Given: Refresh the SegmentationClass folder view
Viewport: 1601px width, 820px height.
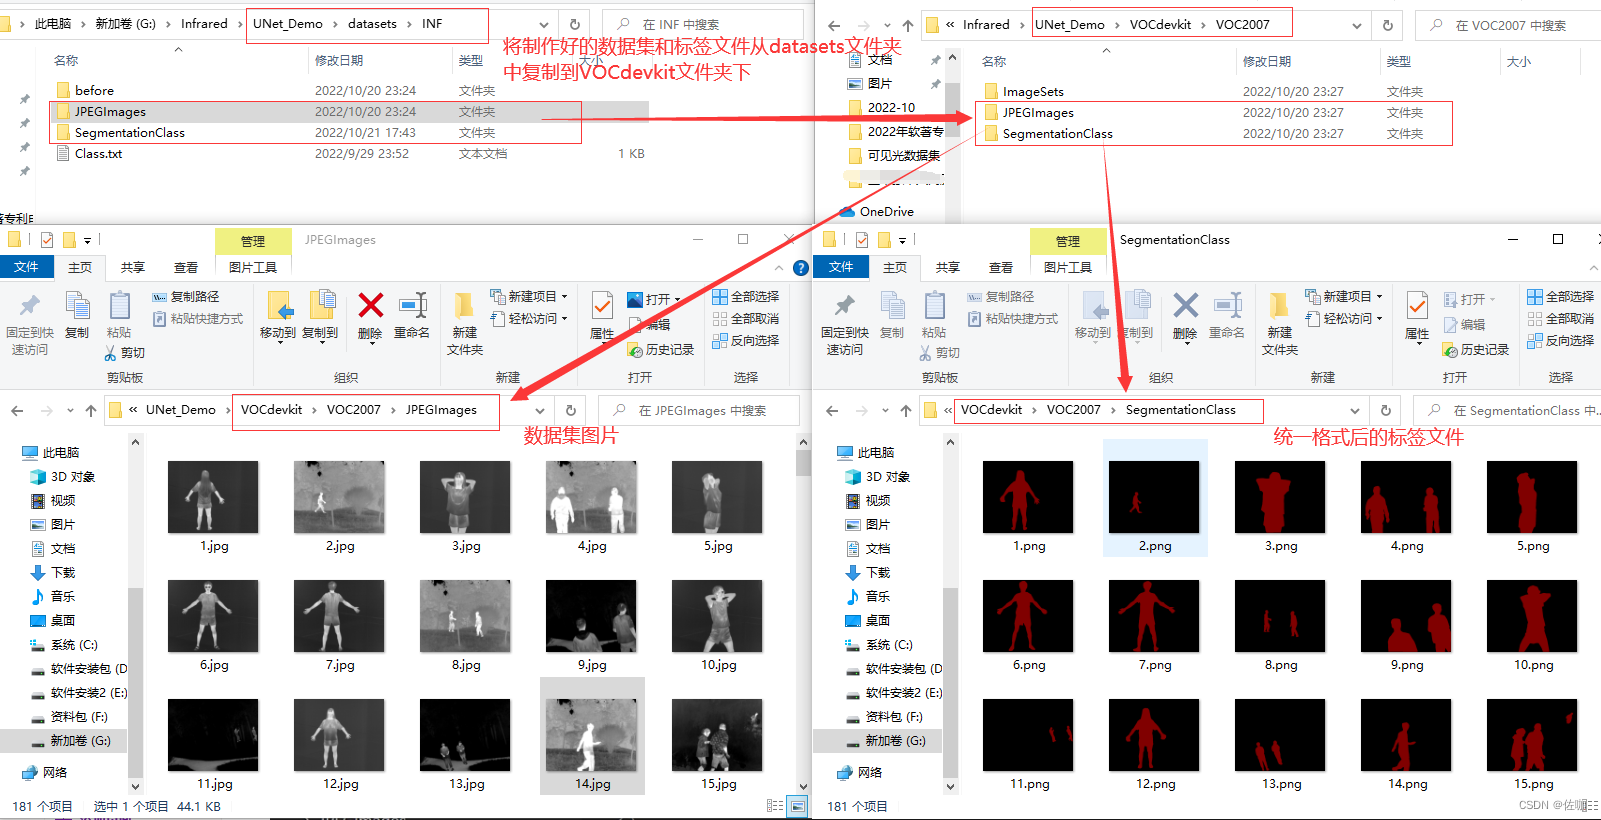Looking at the screenshot, I should (x=1385, y=411).
